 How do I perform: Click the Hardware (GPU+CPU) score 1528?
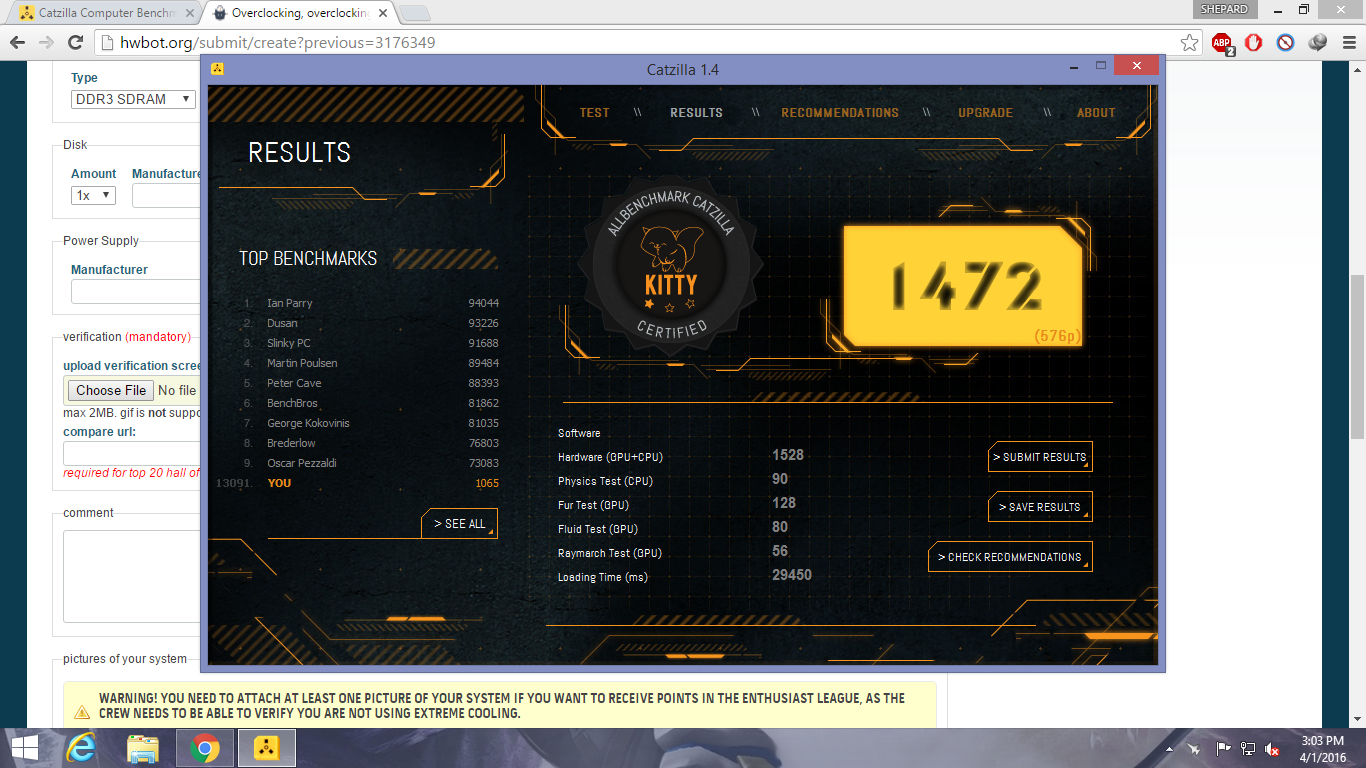click(x=788, y=455)
